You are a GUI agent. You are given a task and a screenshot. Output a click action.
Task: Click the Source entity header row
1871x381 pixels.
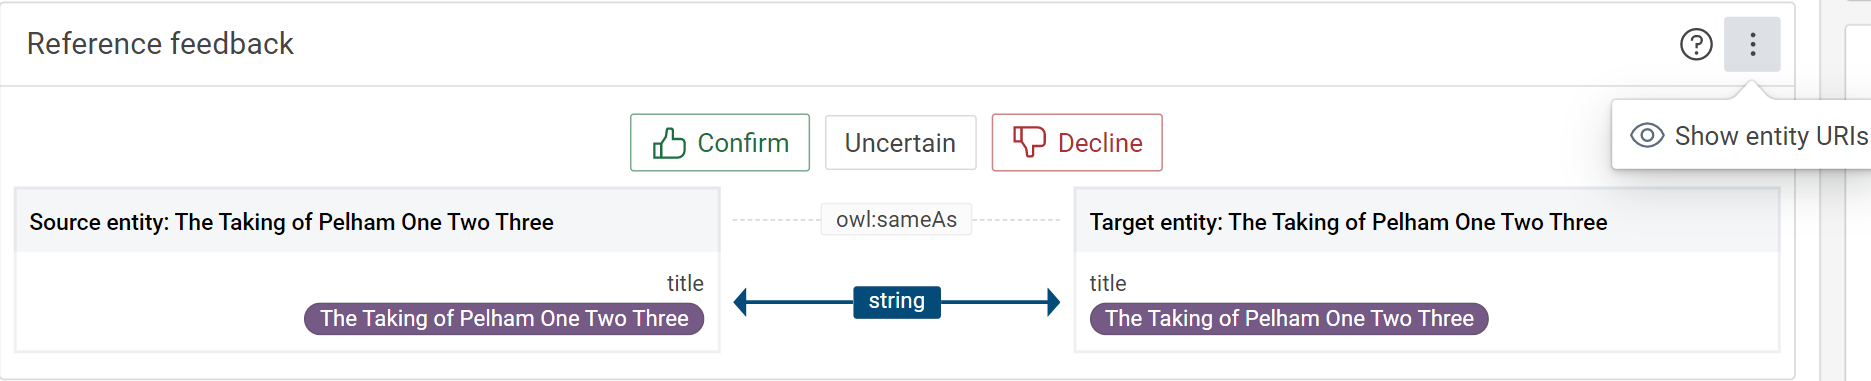pyautogui.click(x=367, y=222)
